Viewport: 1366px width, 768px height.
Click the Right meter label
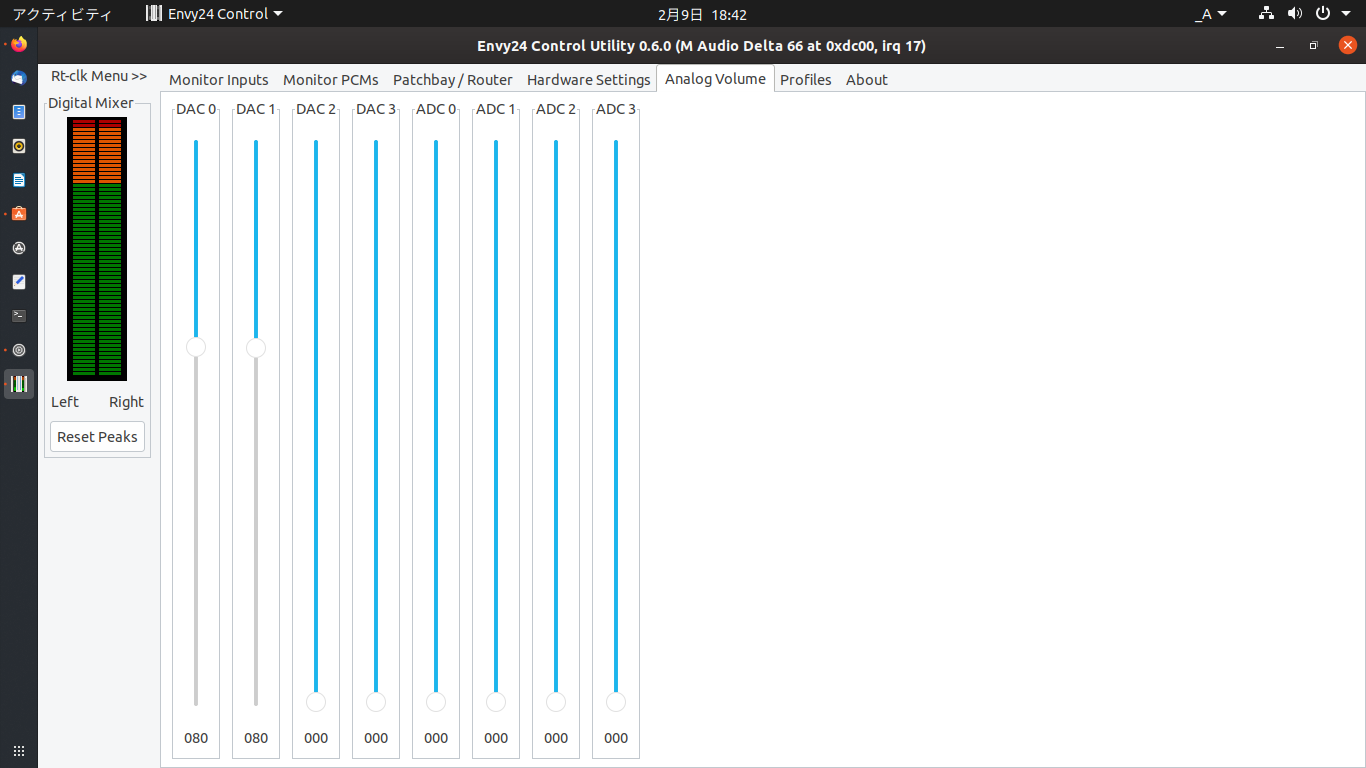click(x=126, y=402)
